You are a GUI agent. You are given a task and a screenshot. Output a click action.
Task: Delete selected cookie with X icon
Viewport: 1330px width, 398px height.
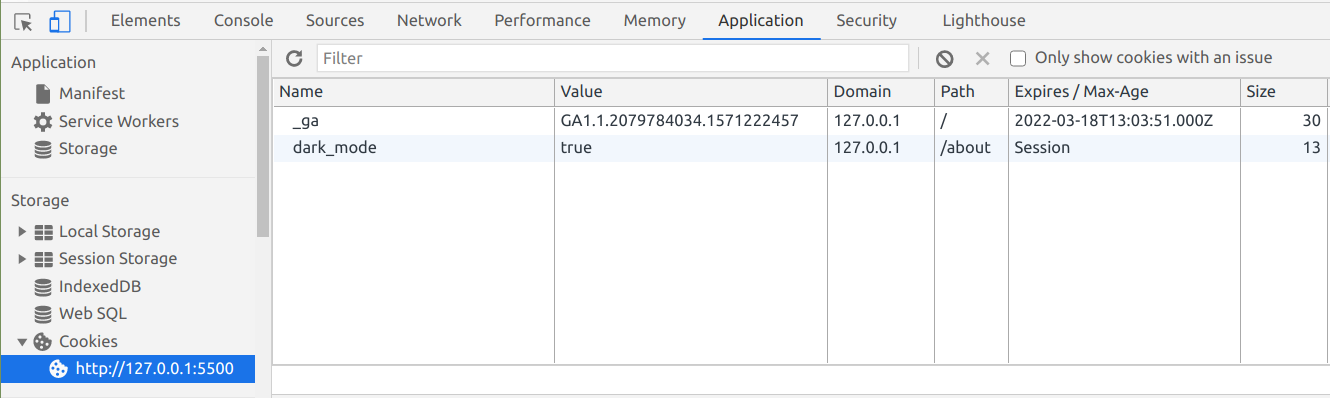click(982, 59)
